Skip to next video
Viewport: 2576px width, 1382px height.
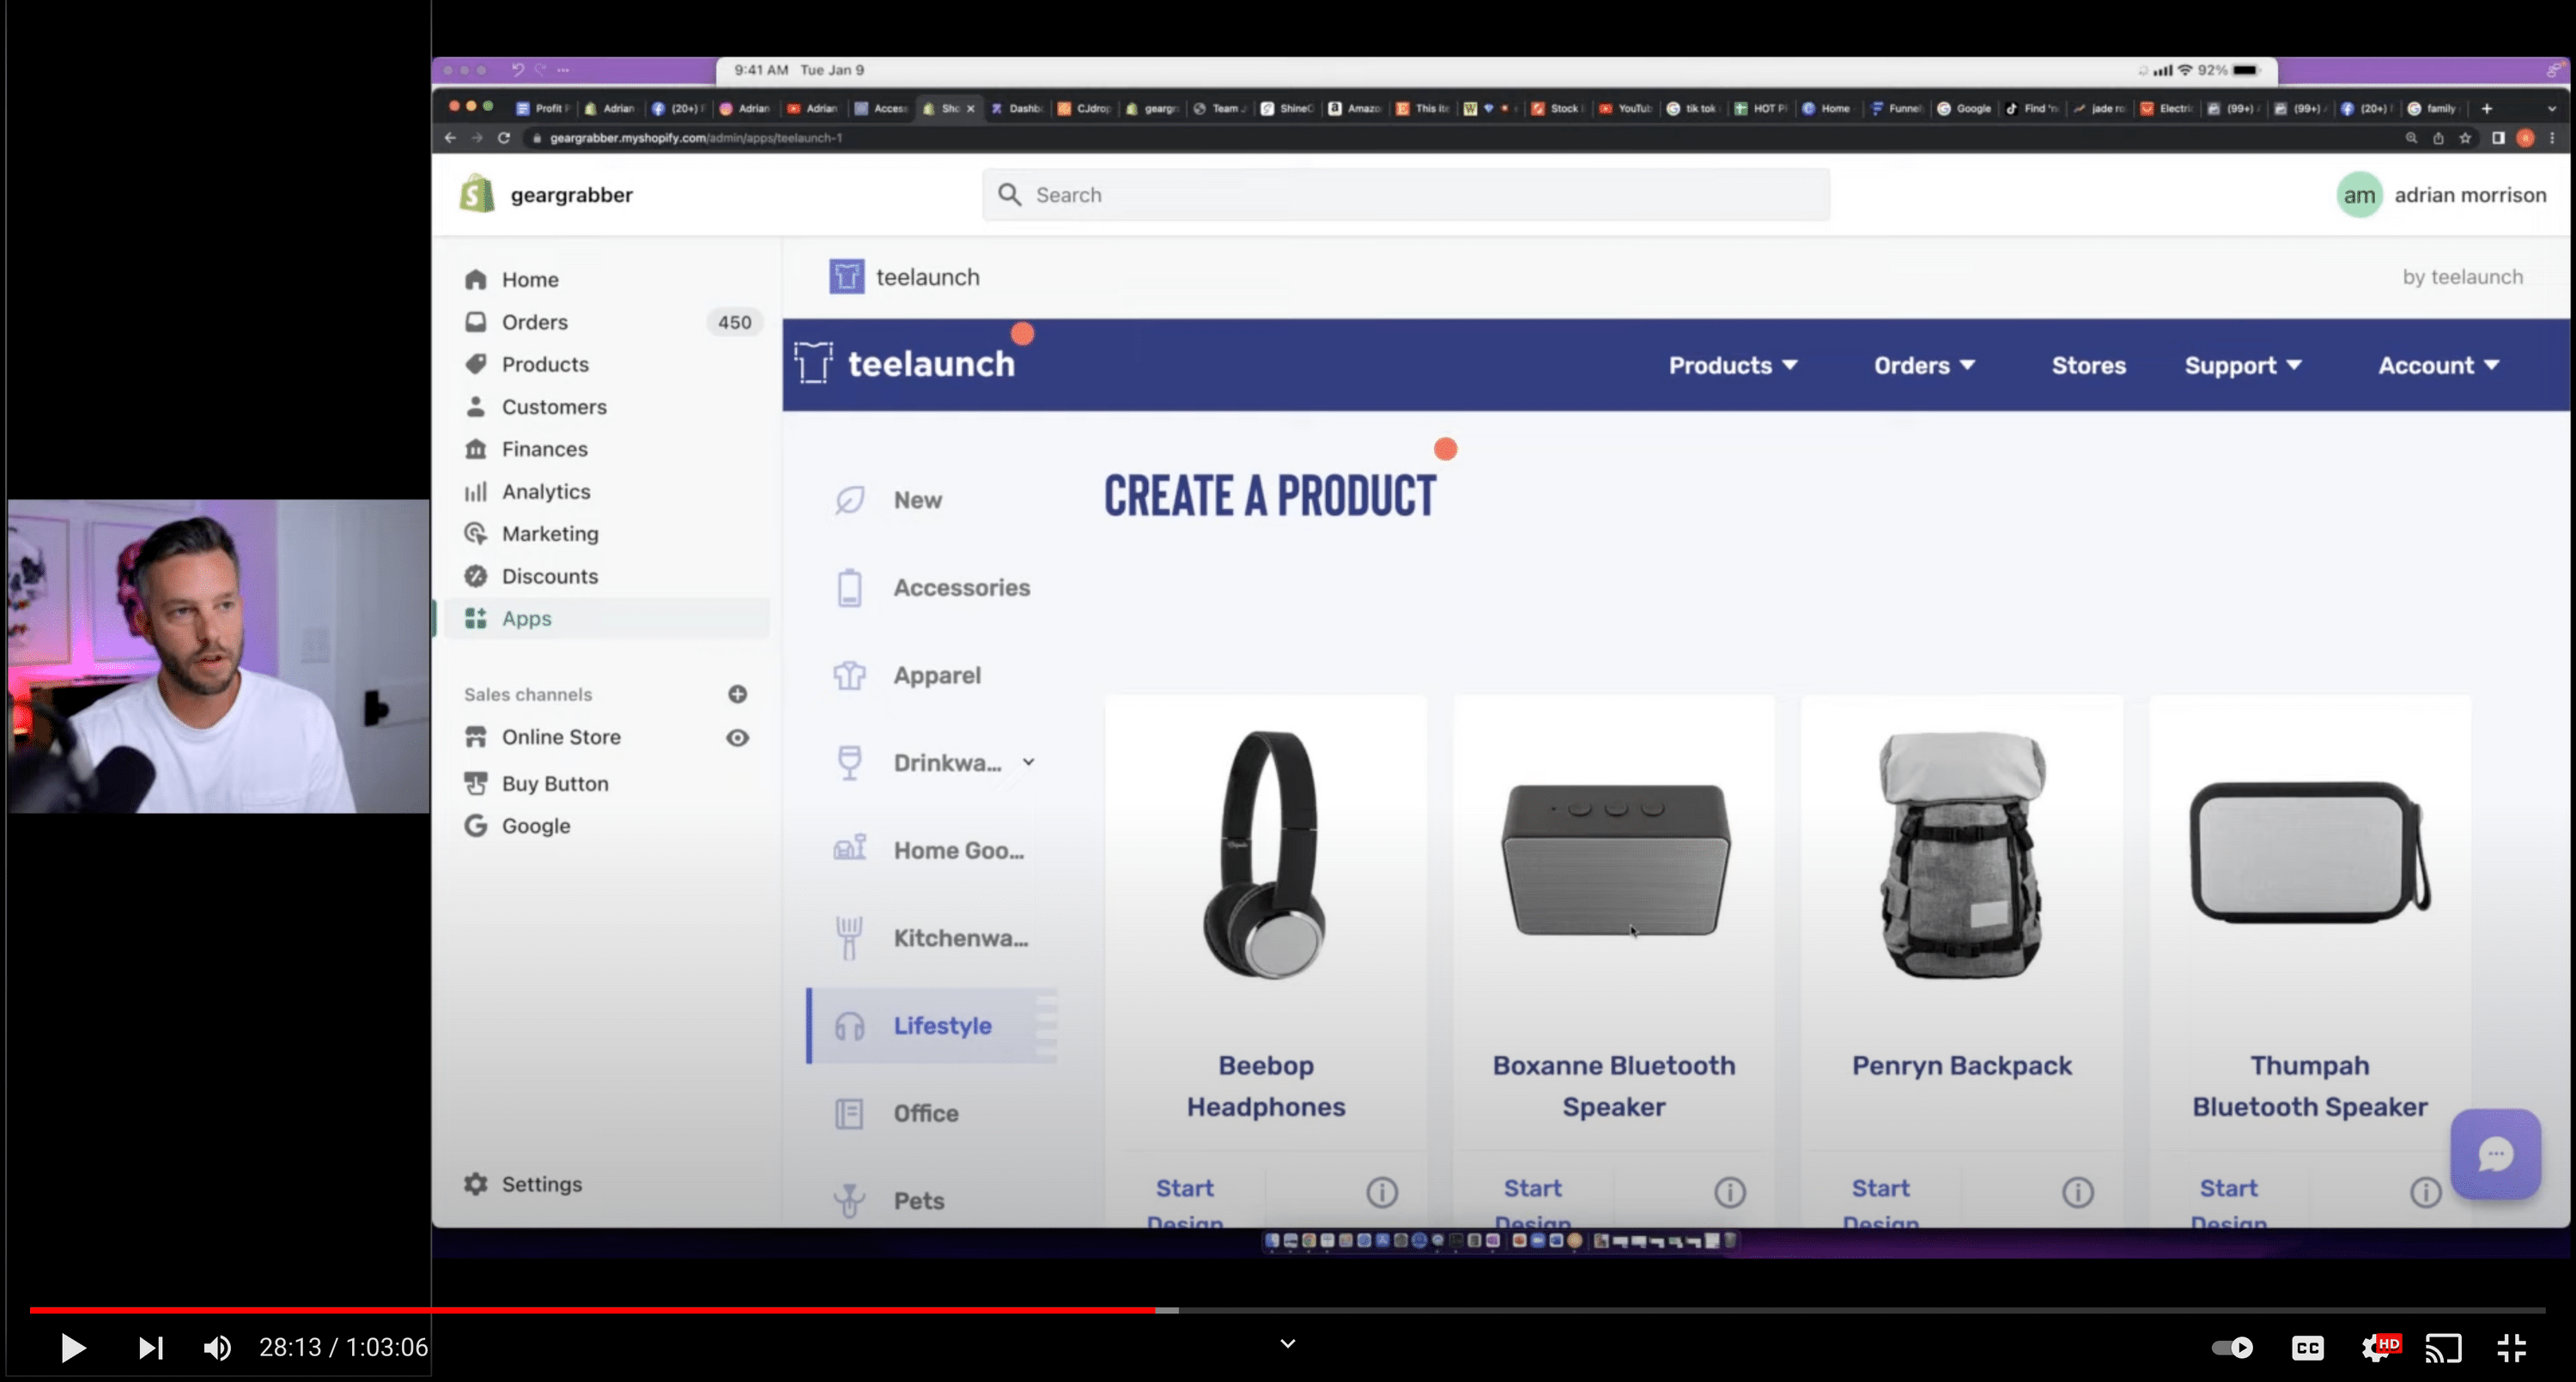pos(150,1348)
